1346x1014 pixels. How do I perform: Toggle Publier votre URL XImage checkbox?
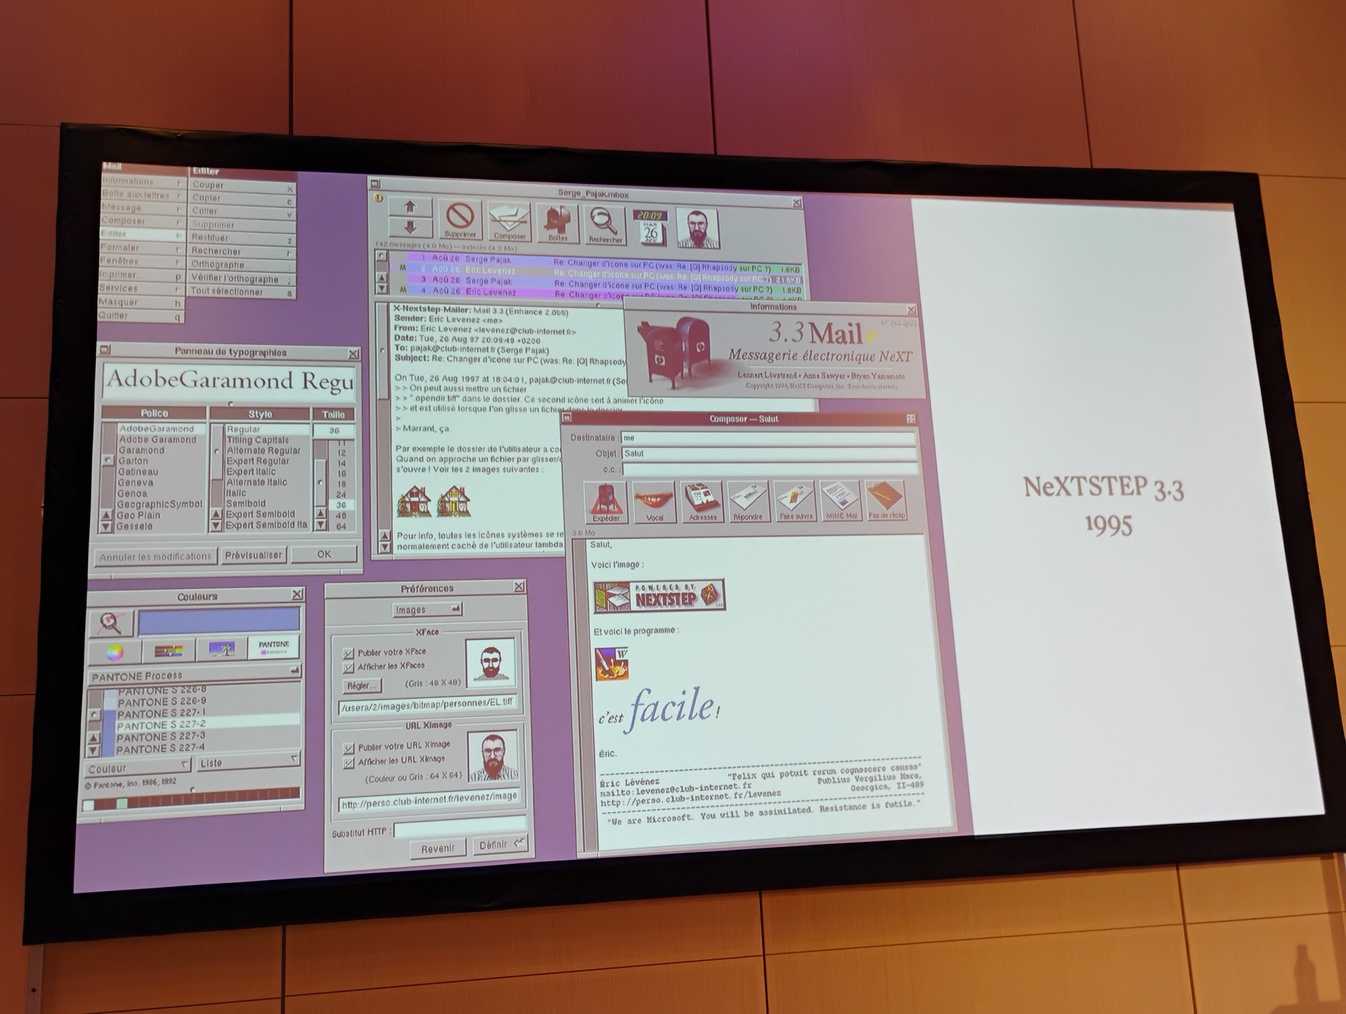(349, 748)
